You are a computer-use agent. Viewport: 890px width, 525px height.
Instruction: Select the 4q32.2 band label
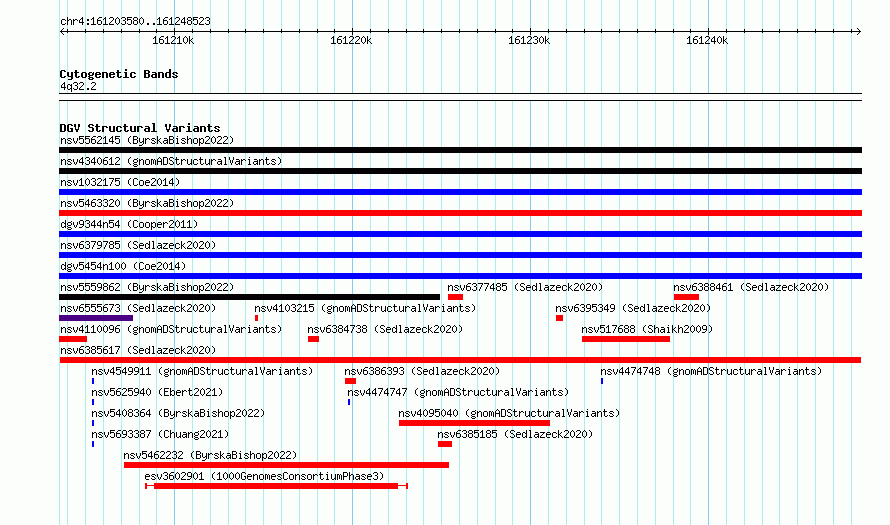pyautogui.click(x=78, y=86)
